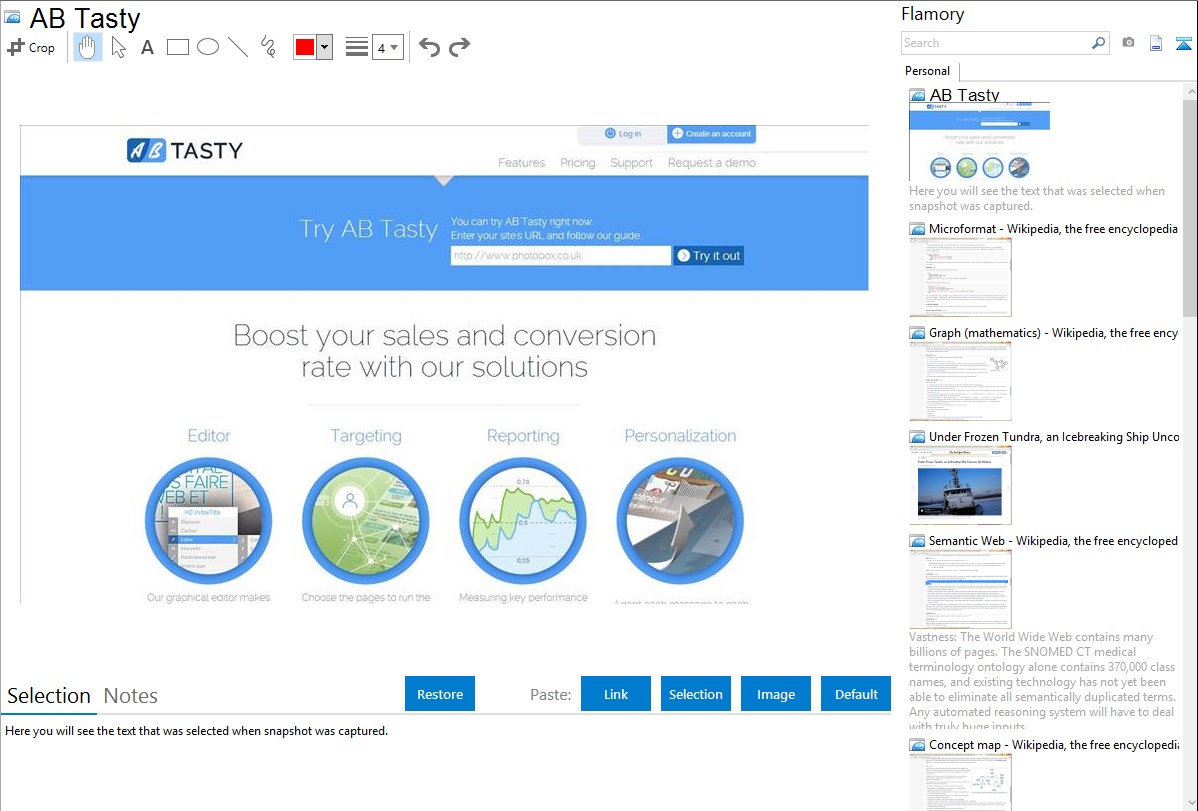
Task: Click the icon beside Under Frozen Tundra title
Action: [x=917, y=436]
